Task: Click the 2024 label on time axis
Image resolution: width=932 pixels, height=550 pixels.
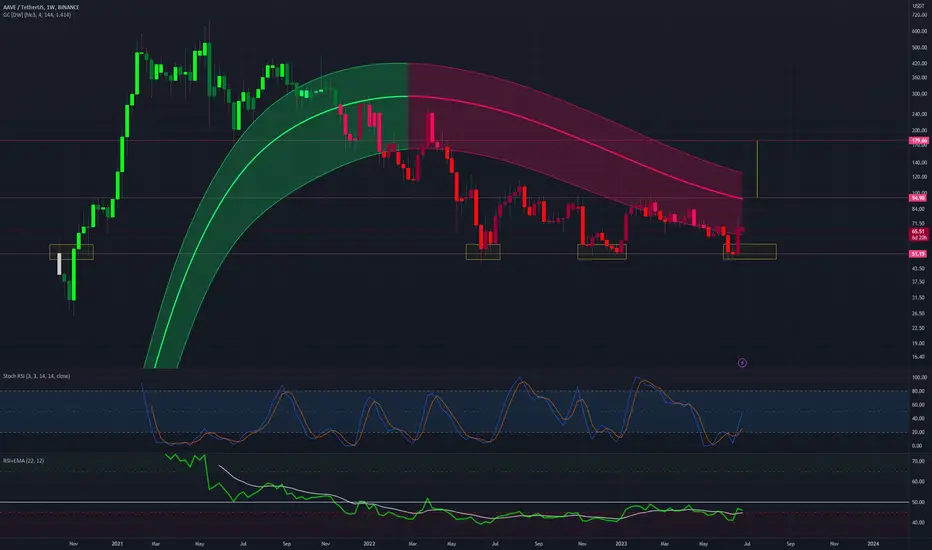Action: pos(873,543)
